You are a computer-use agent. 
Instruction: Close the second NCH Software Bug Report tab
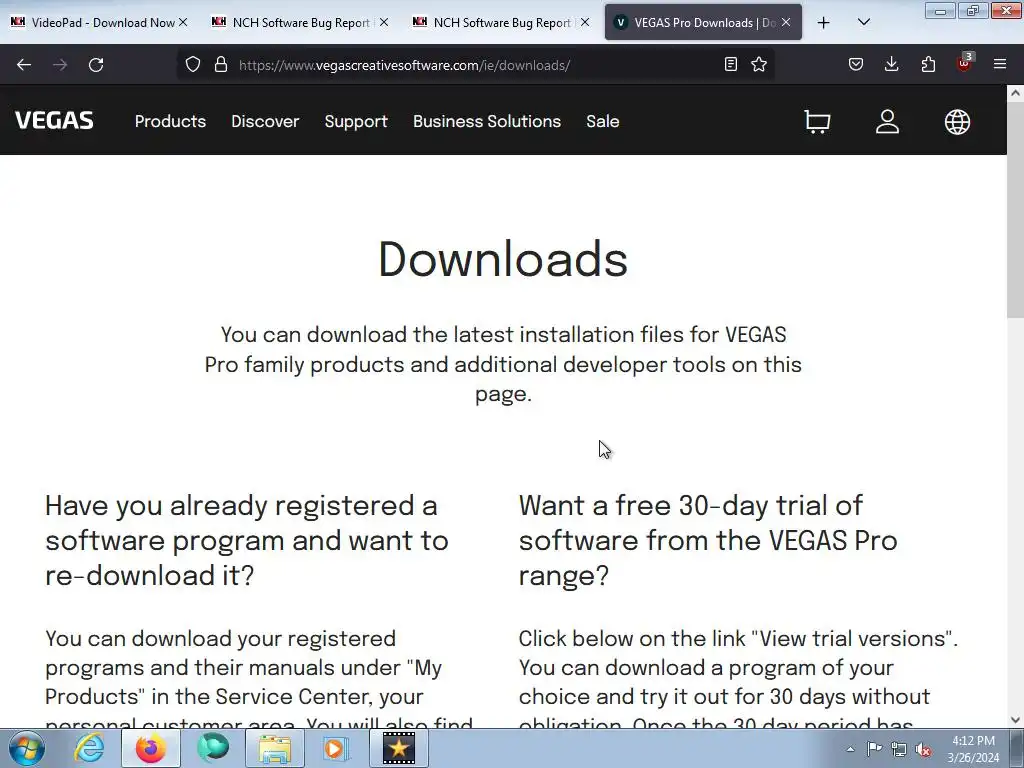click(585, 23)
